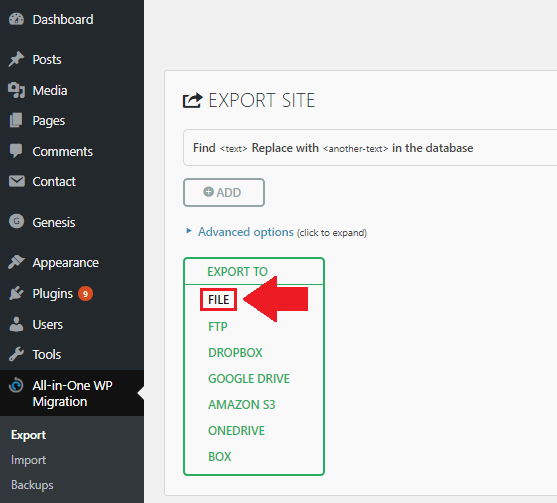Click the Users person icon
The width and height of the screenshot is (557, 503).
tap(16, 324)
